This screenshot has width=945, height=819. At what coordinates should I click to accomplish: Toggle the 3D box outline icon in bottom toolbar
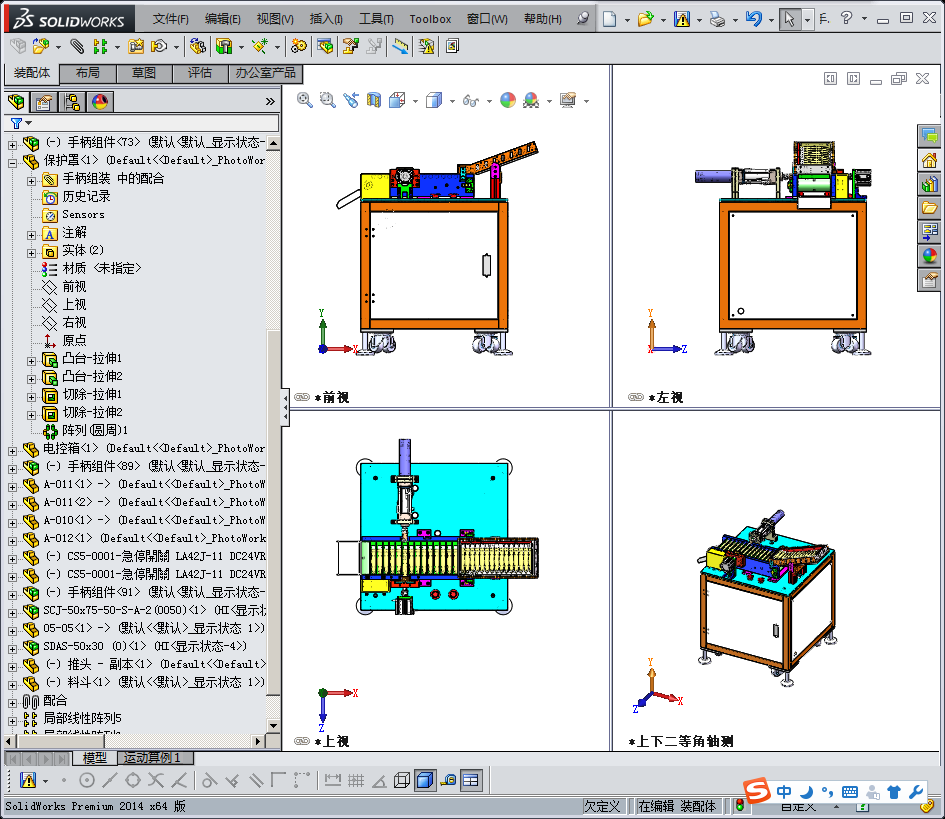click(x=402, y=780)
